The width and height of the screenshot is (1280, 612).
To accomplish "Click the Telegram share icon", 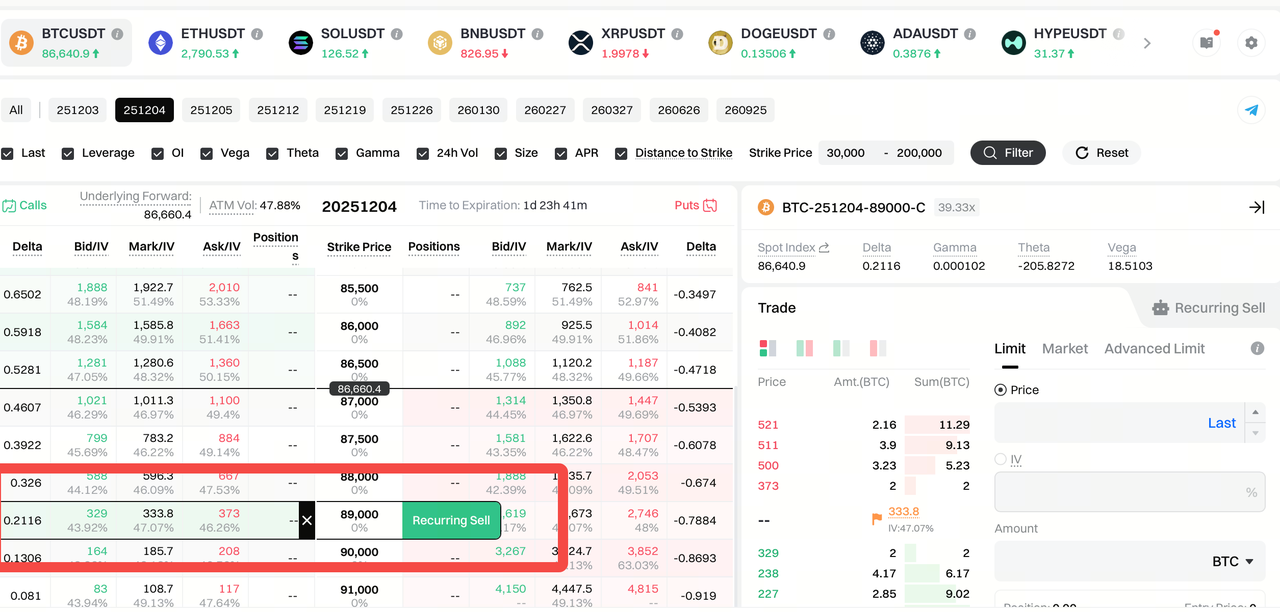I will (x=1251, y=110).
